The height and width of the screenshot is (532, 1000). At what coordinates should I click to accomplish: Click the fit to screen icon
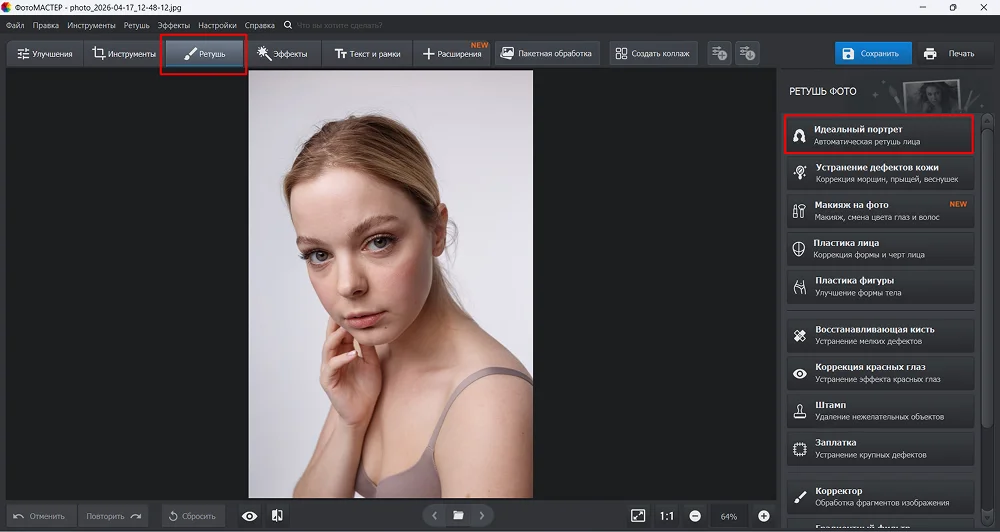(638, 515)
